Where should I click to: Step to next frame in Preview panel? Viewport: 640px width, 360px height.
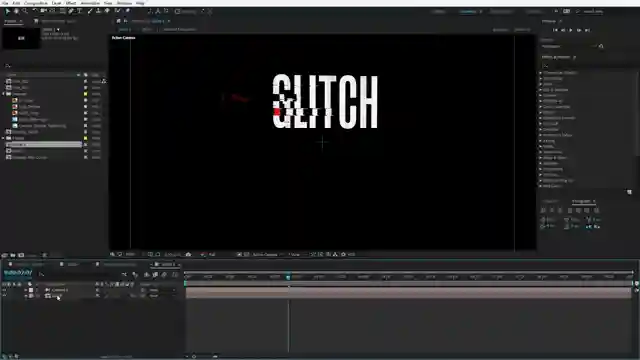579,30
